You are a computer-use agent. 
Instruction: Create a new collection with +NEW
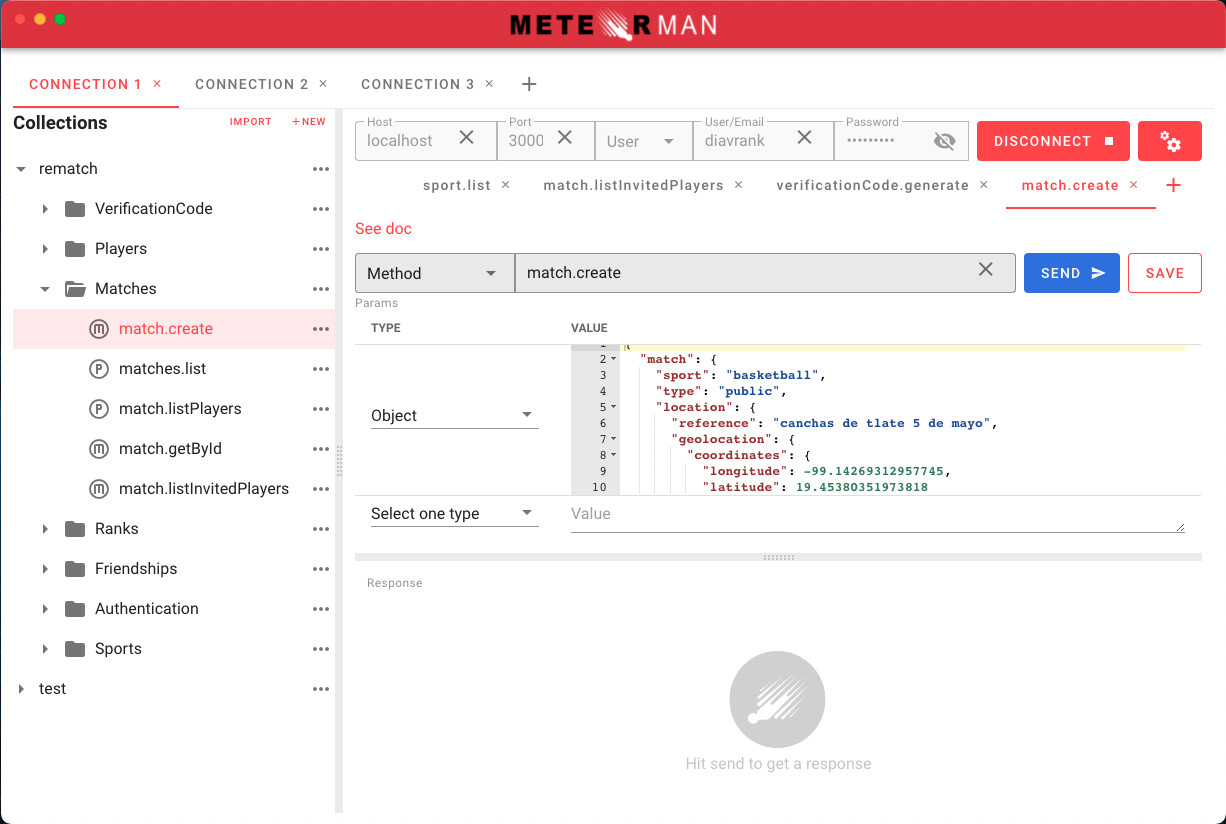[309, 122]
